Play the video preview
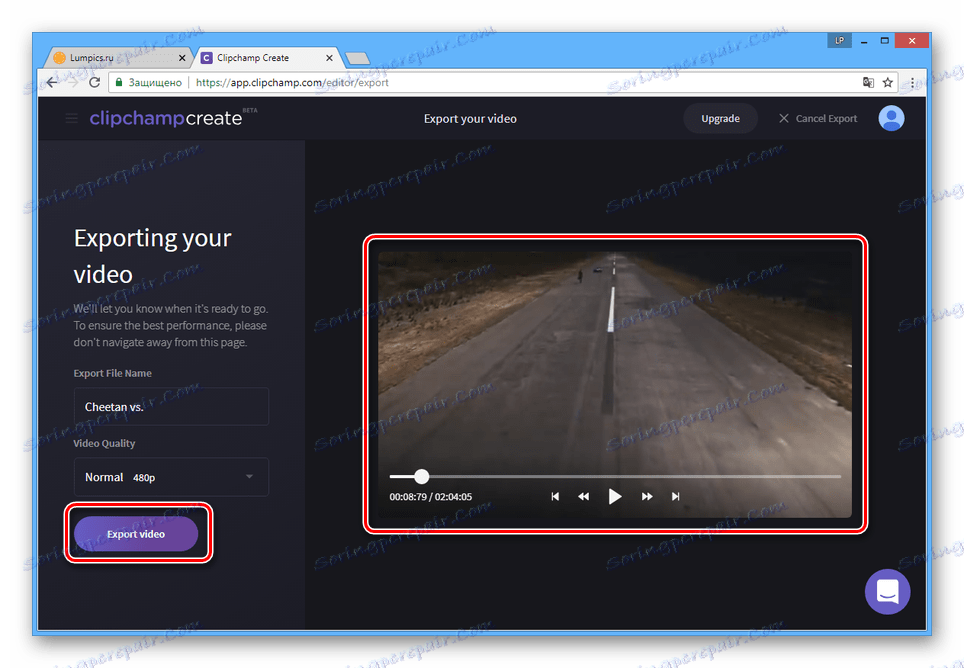The height and width of the screenshot is (668, 964). pos(614,495)
